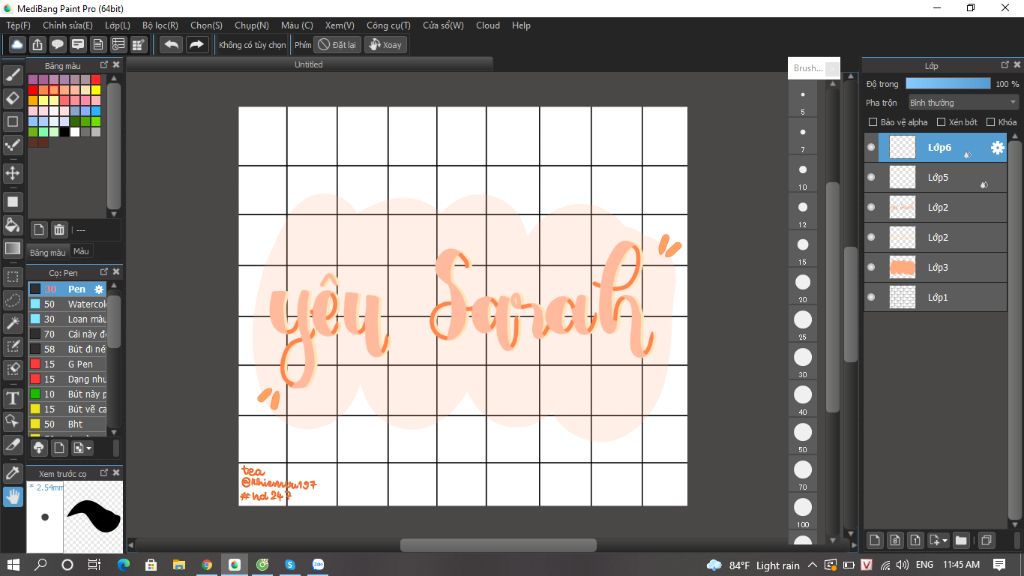Select the Brush tool in left toolbar
Viewport: 1024px width, 576px height.
(12, 75)
